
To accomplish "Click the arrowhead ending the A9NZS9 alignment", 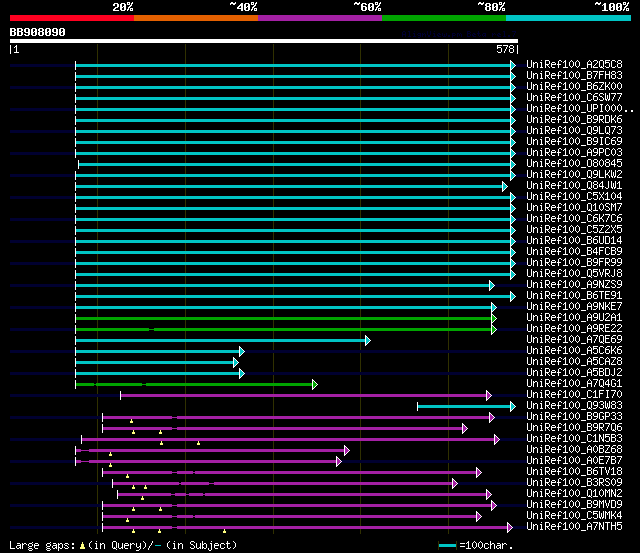I will [492, 286].
